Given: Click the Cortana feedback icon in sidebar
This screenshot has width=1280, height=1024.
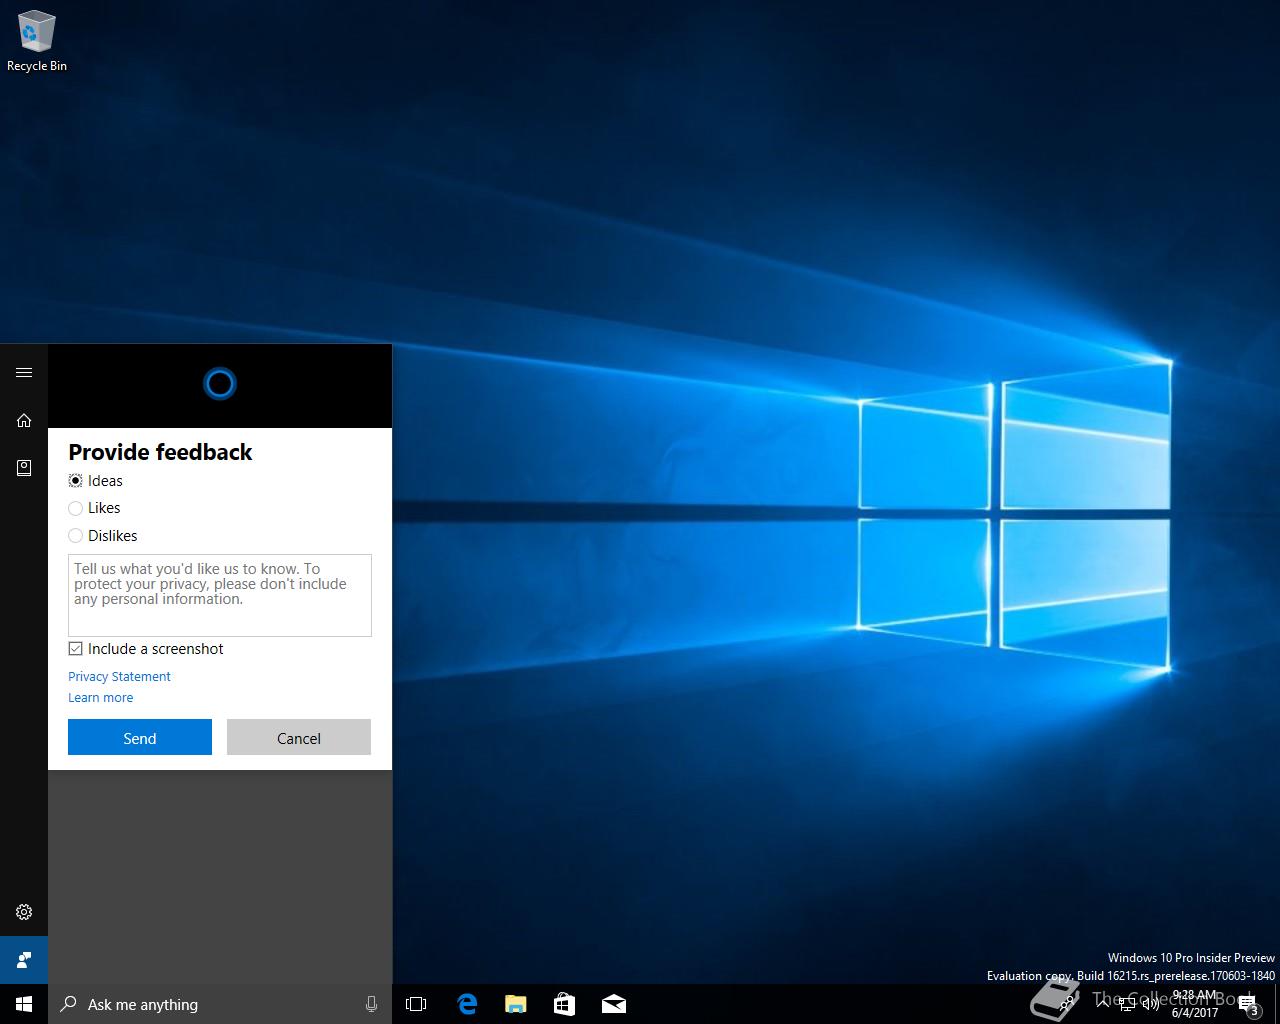Looking at the screenshot, I should 24,960.
